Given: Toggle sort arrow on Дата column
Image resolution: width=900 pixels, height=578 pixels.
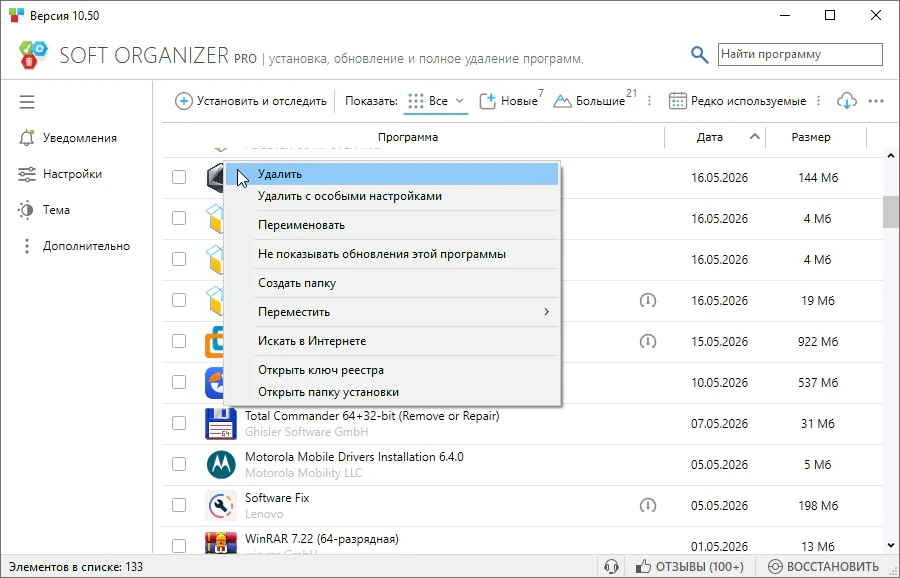Looking at the screenshot, I should (755, 137).
